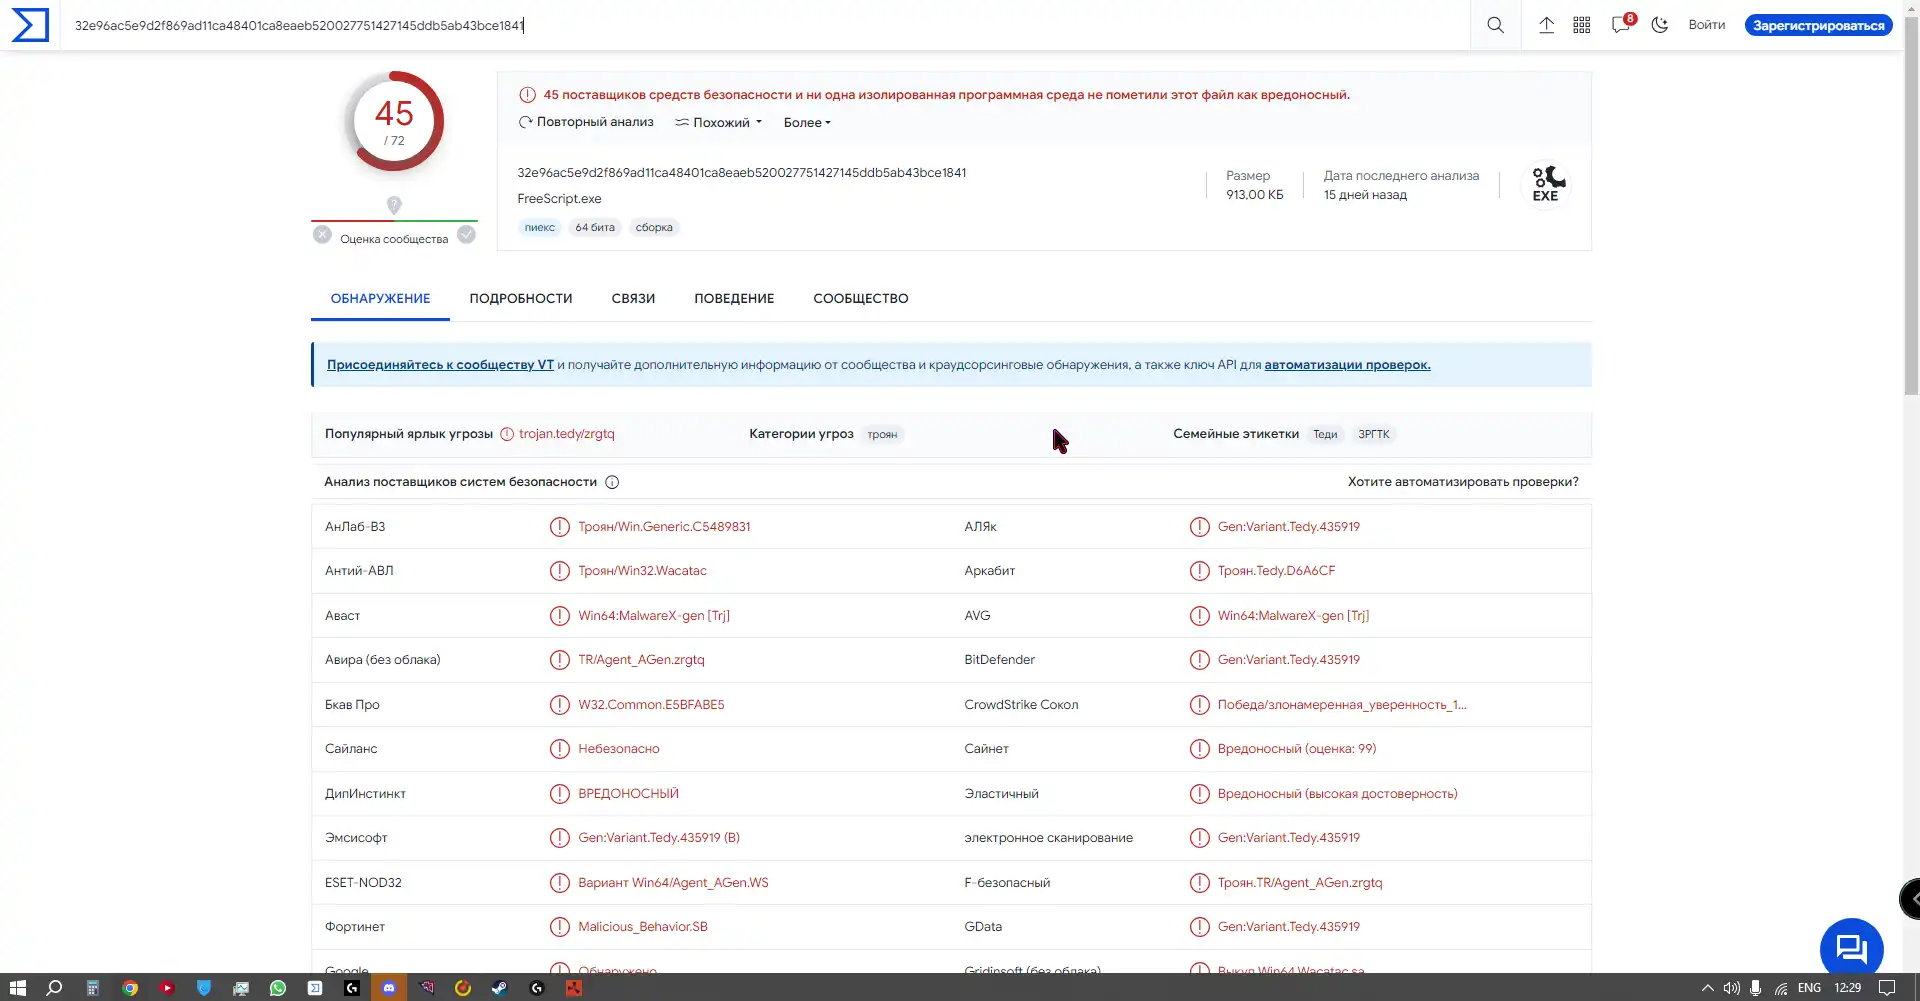
Task: Open Calculator from taskbar
Action: 92,988
